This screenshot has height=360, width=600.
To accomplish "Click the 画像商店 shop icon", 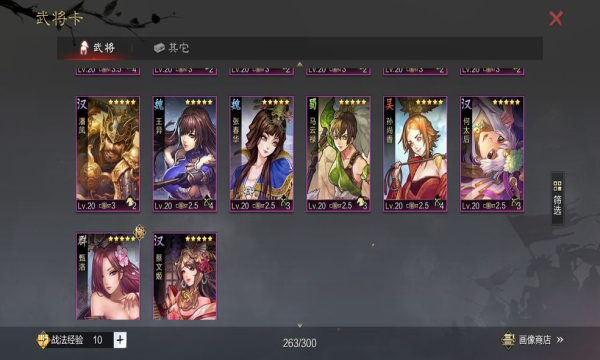I will [x=508, y=340].
